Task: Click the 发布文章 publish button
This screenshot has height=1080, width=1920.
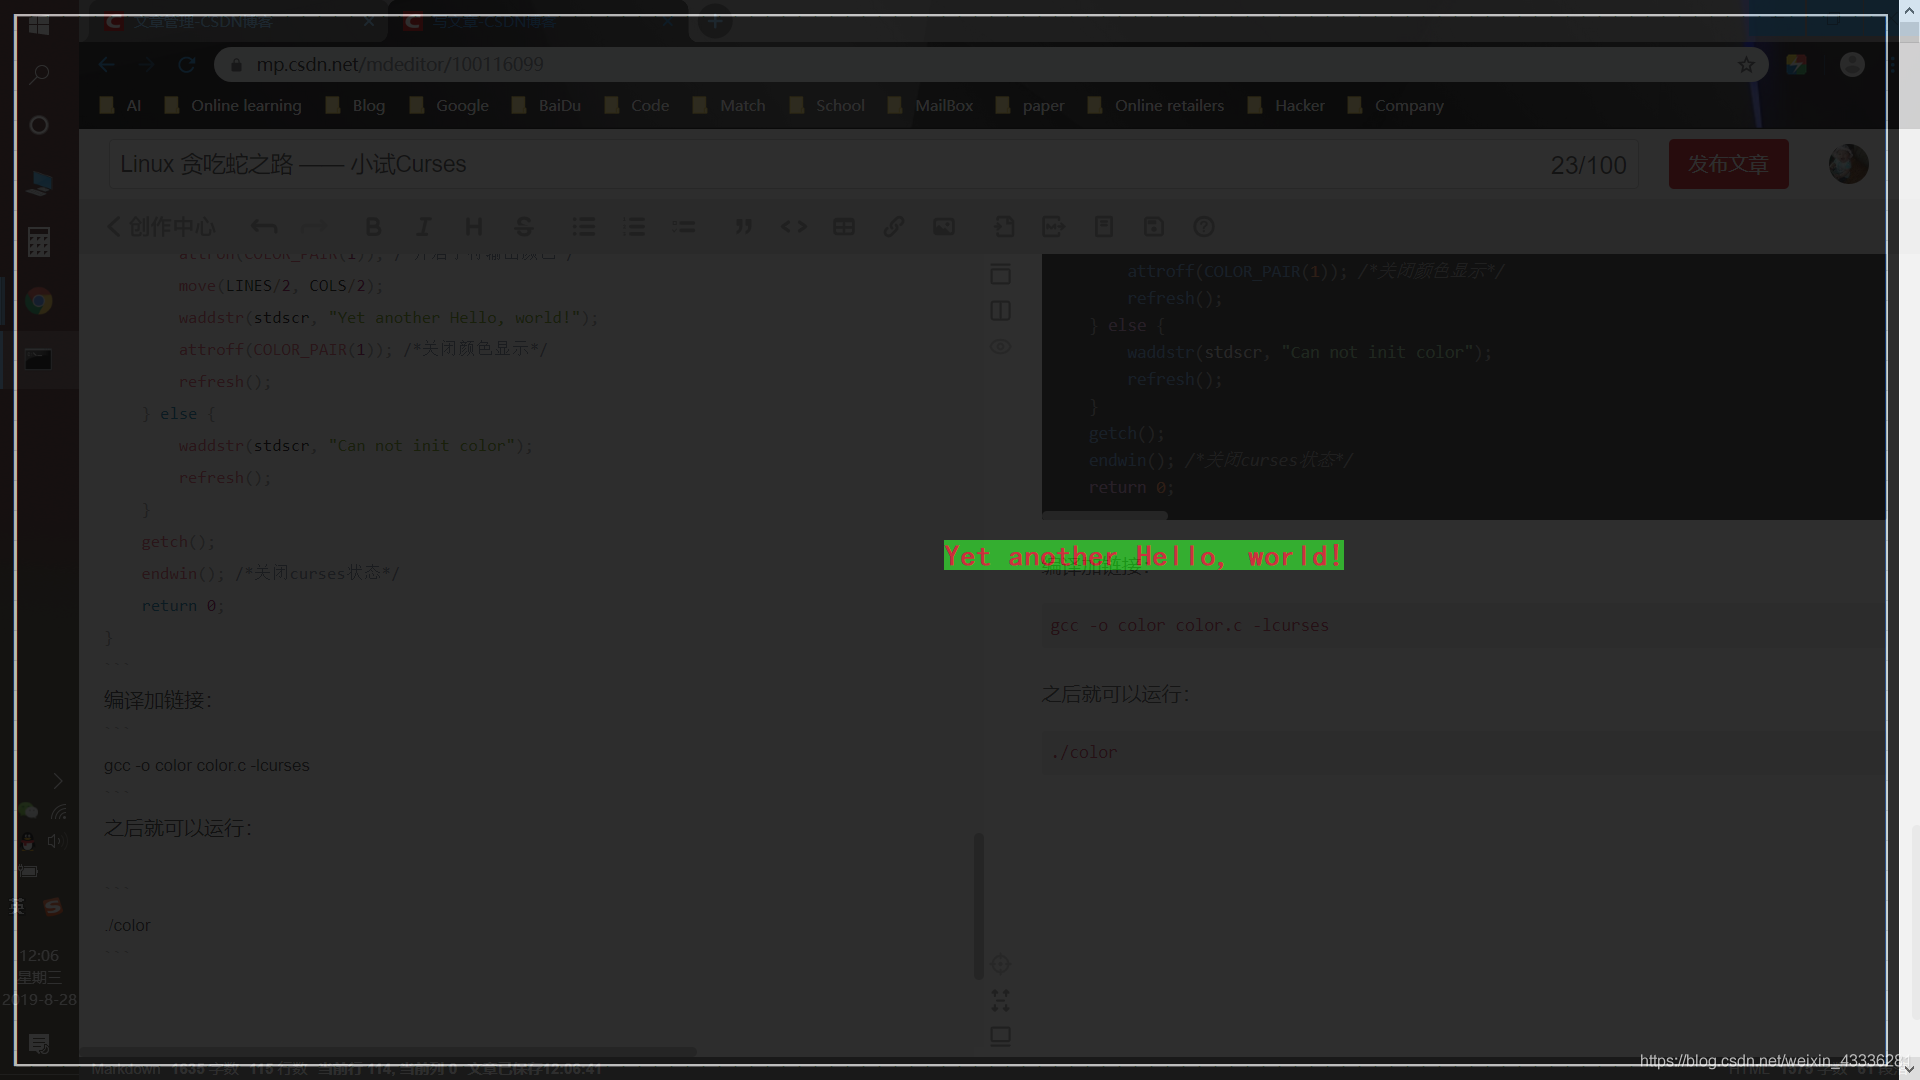Action: [x=1727, y=162]
